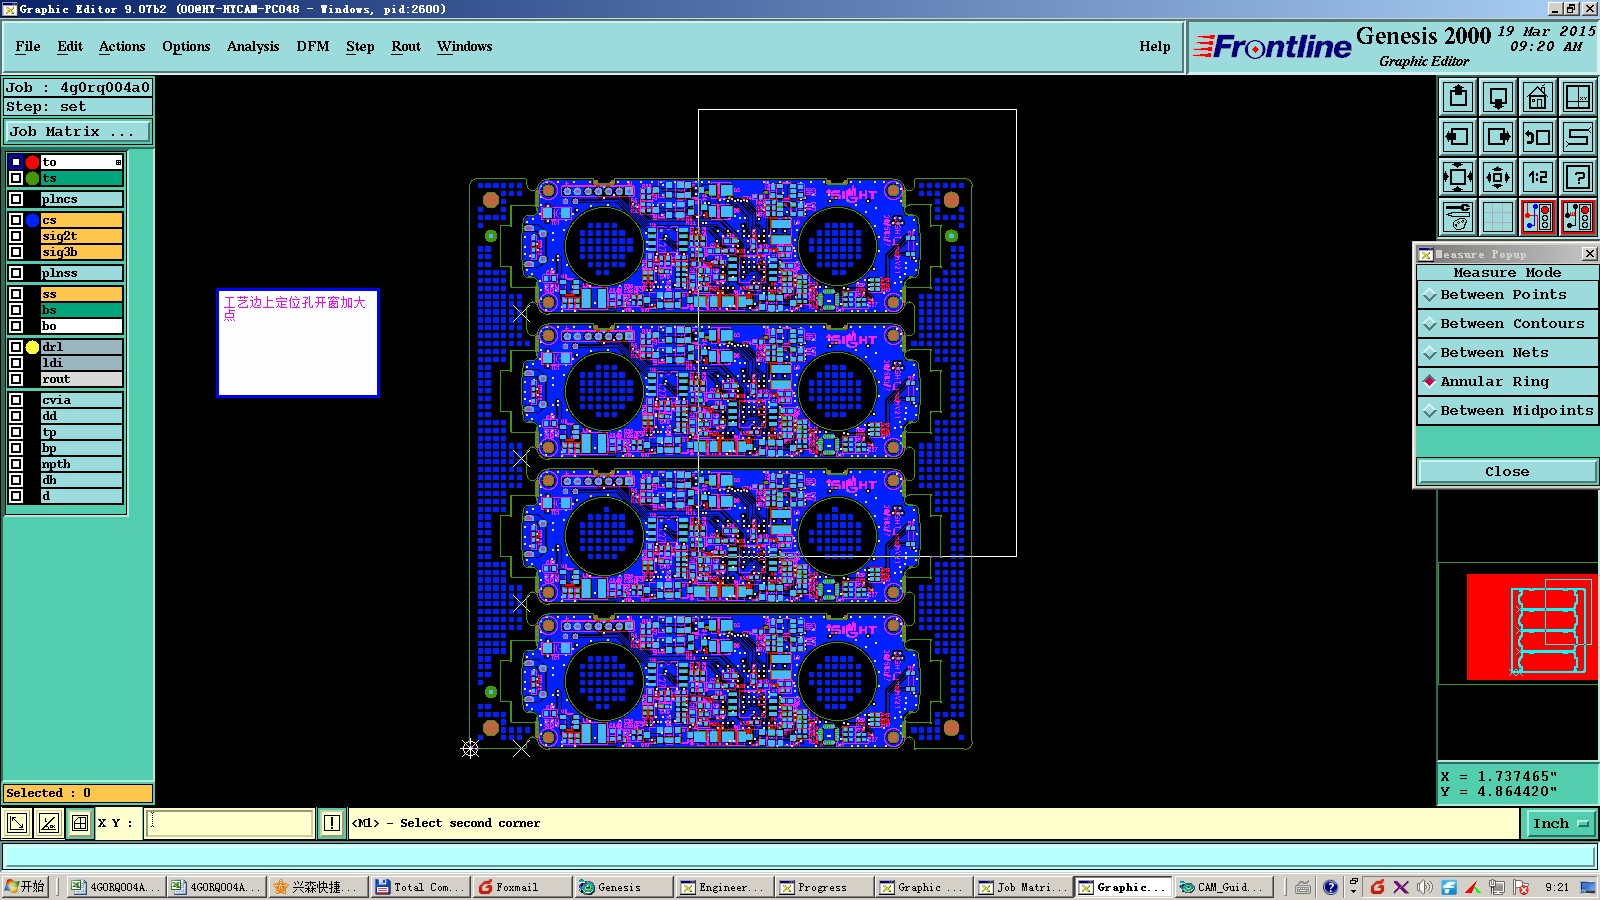Viewport: 1600px width, 900px height.
Task: Open the Inch units dropdown
Action: [x=1560, y=823]
